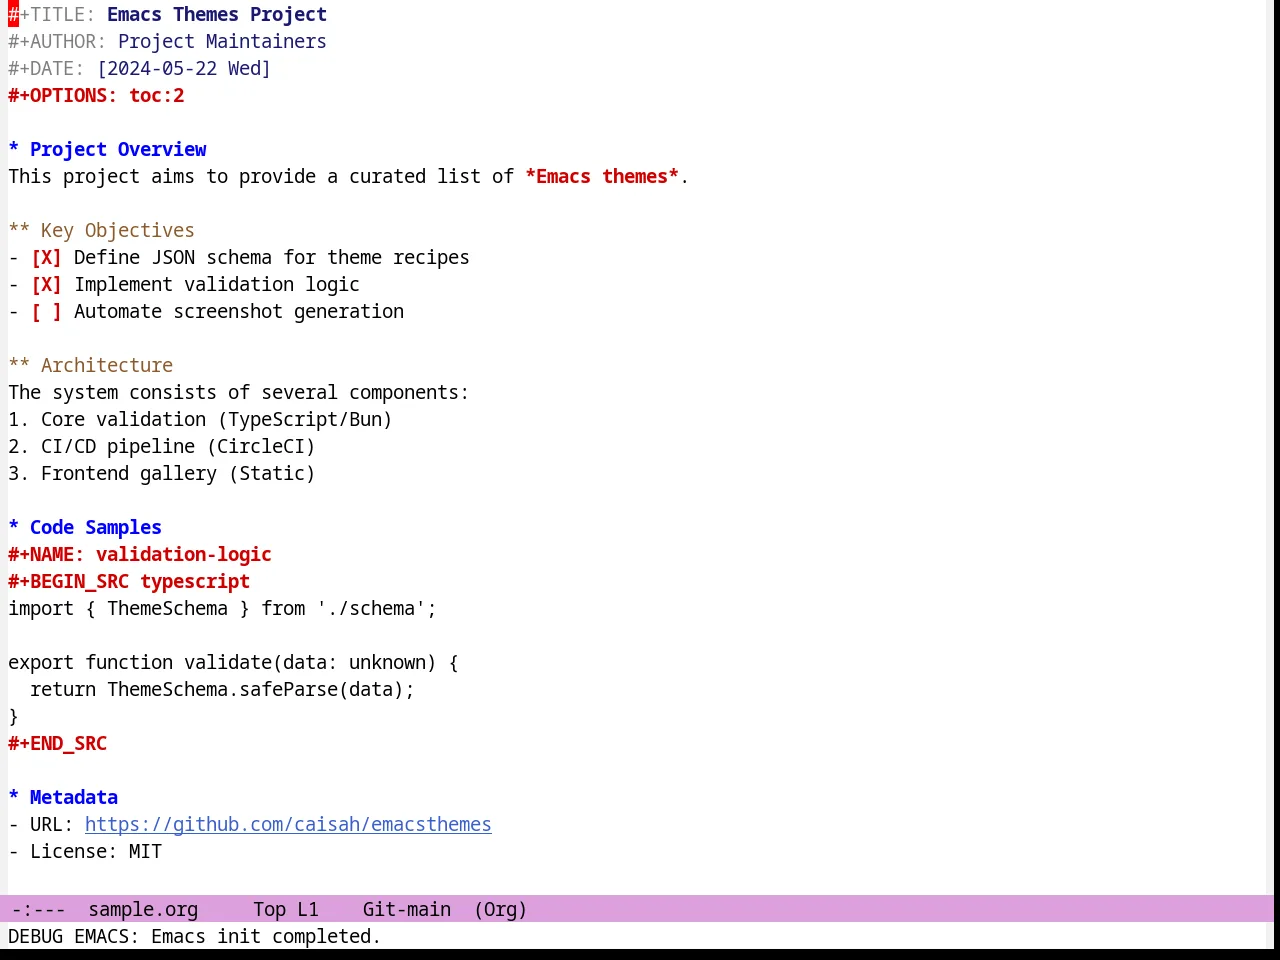
Task: Click the 'Emacs Themes Project' title text
Action: [217, 15]
